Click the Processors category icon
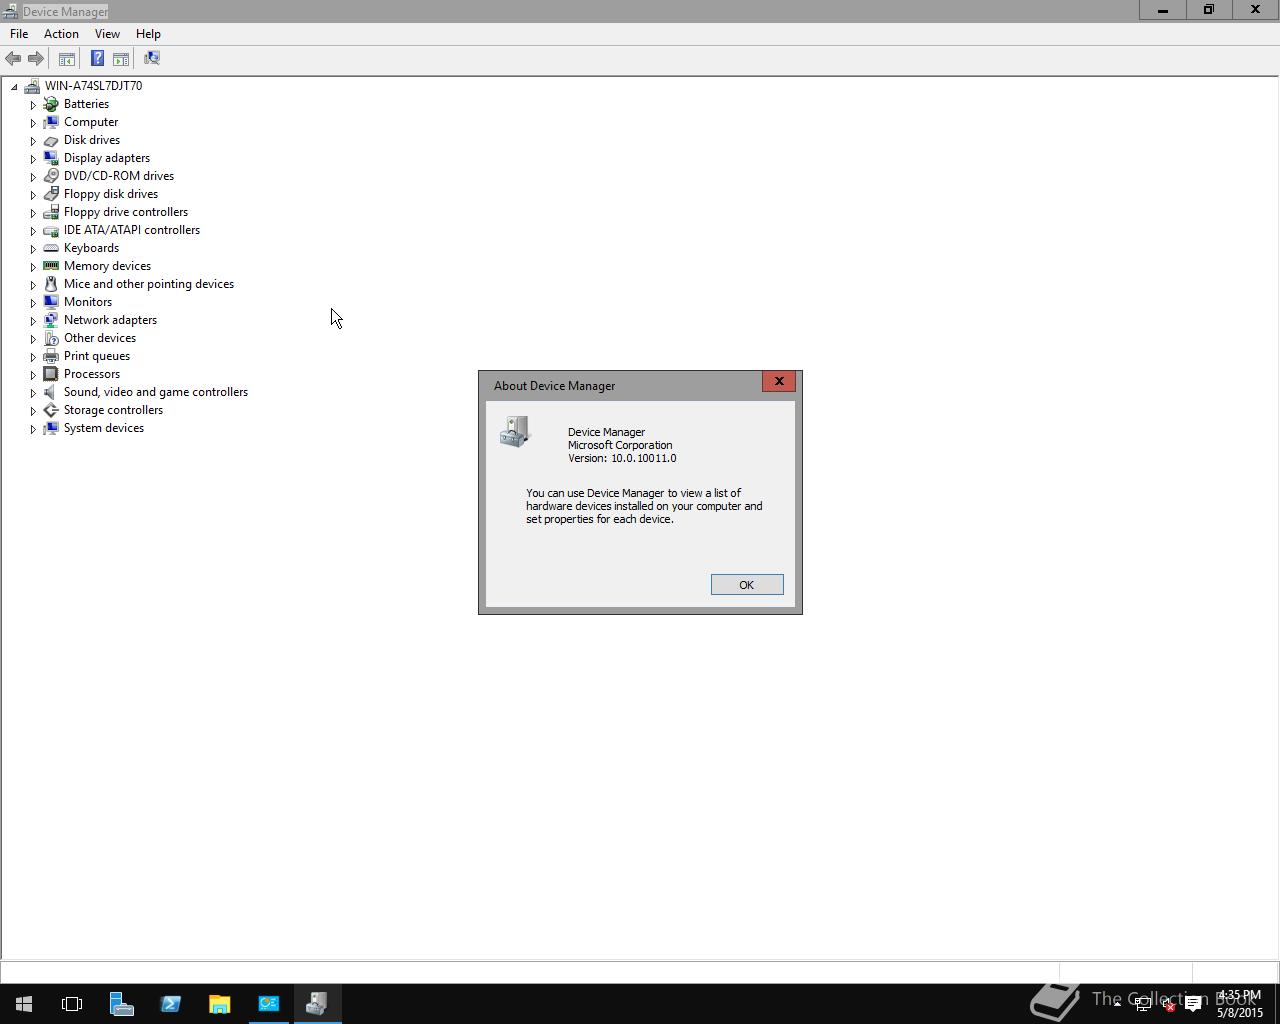Viewport: 1280px width, 1024px height. (x=51, y=374)
